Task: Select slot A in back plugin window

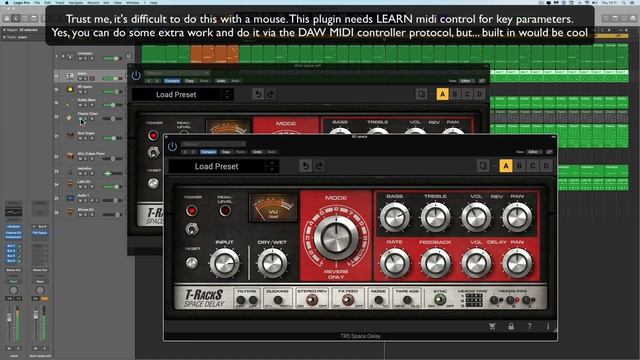Action: tap(442, 94)
